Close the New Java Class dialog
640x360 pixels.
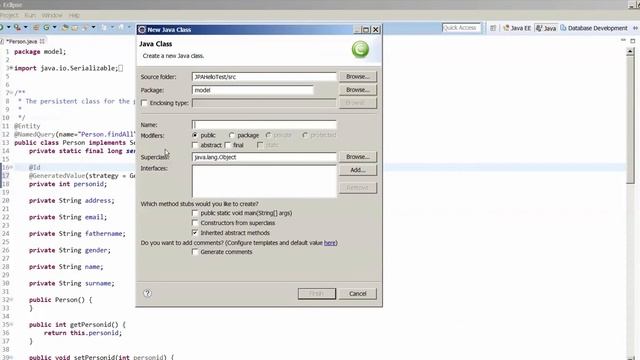[x=376, y=29]
